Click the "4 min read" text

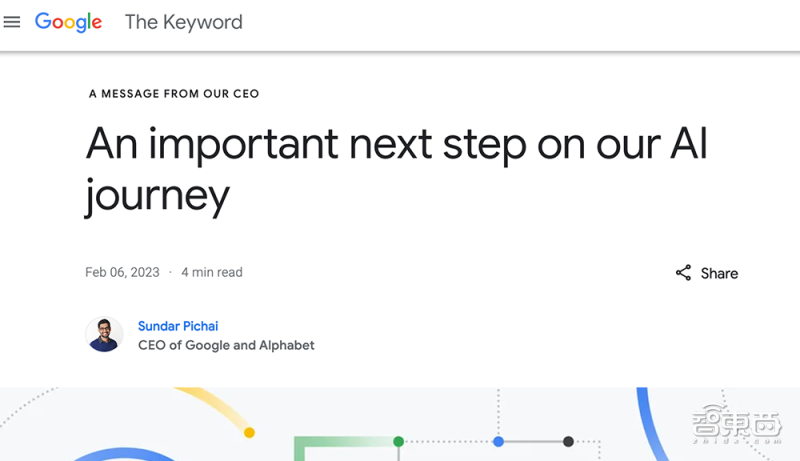212,272
